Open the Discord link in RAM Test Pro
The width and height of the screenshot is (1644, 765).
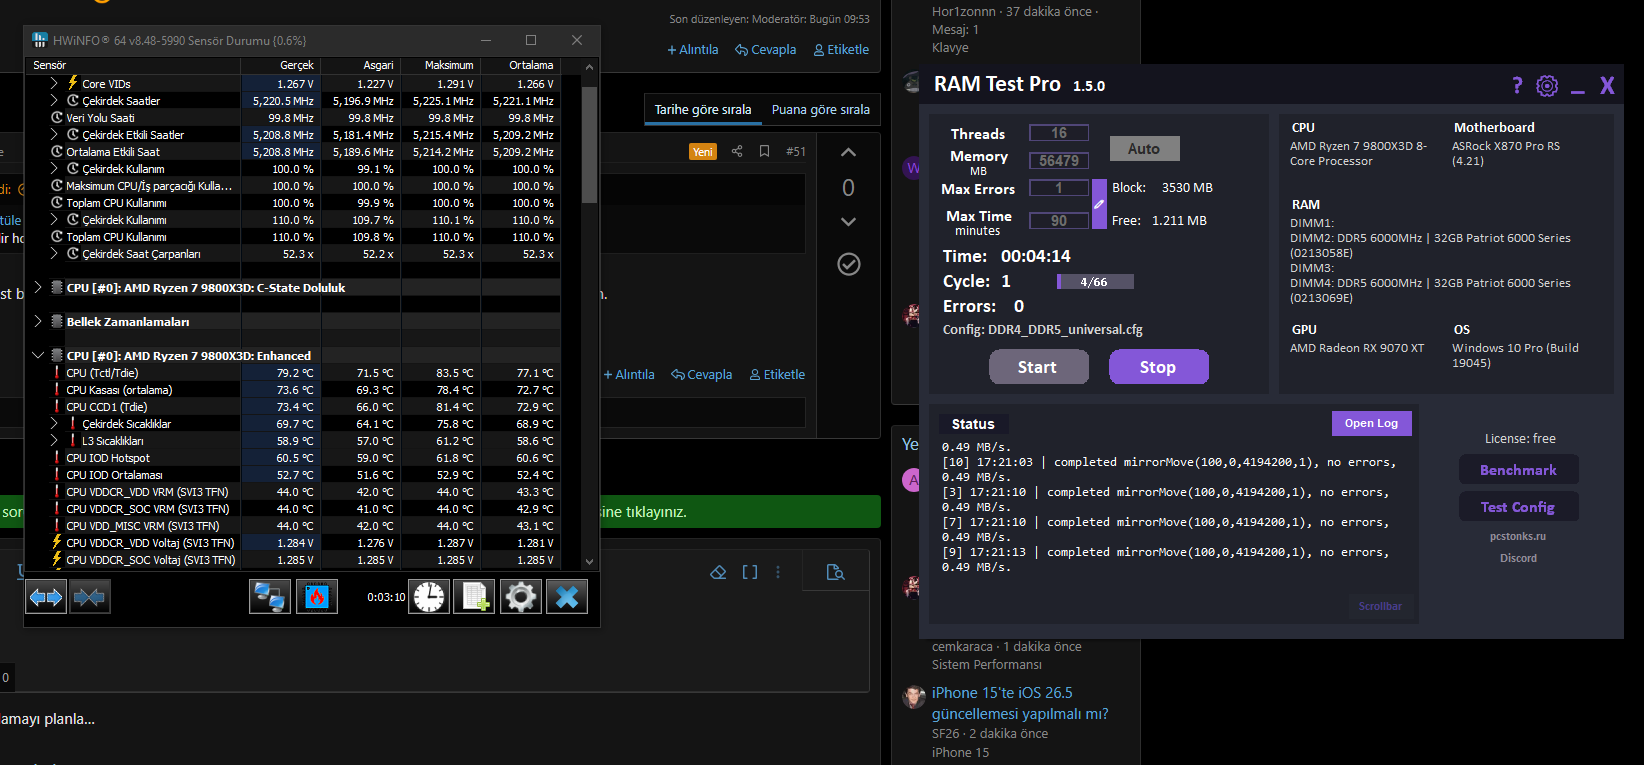pyautogui.click(x=1518, y=559)
